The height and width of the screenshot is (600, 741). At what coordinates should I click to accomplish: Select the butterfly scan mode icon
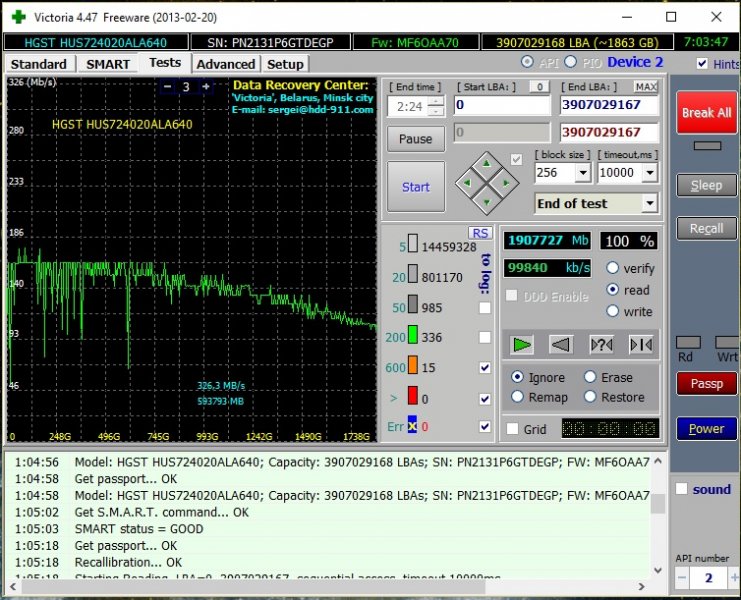640,345
